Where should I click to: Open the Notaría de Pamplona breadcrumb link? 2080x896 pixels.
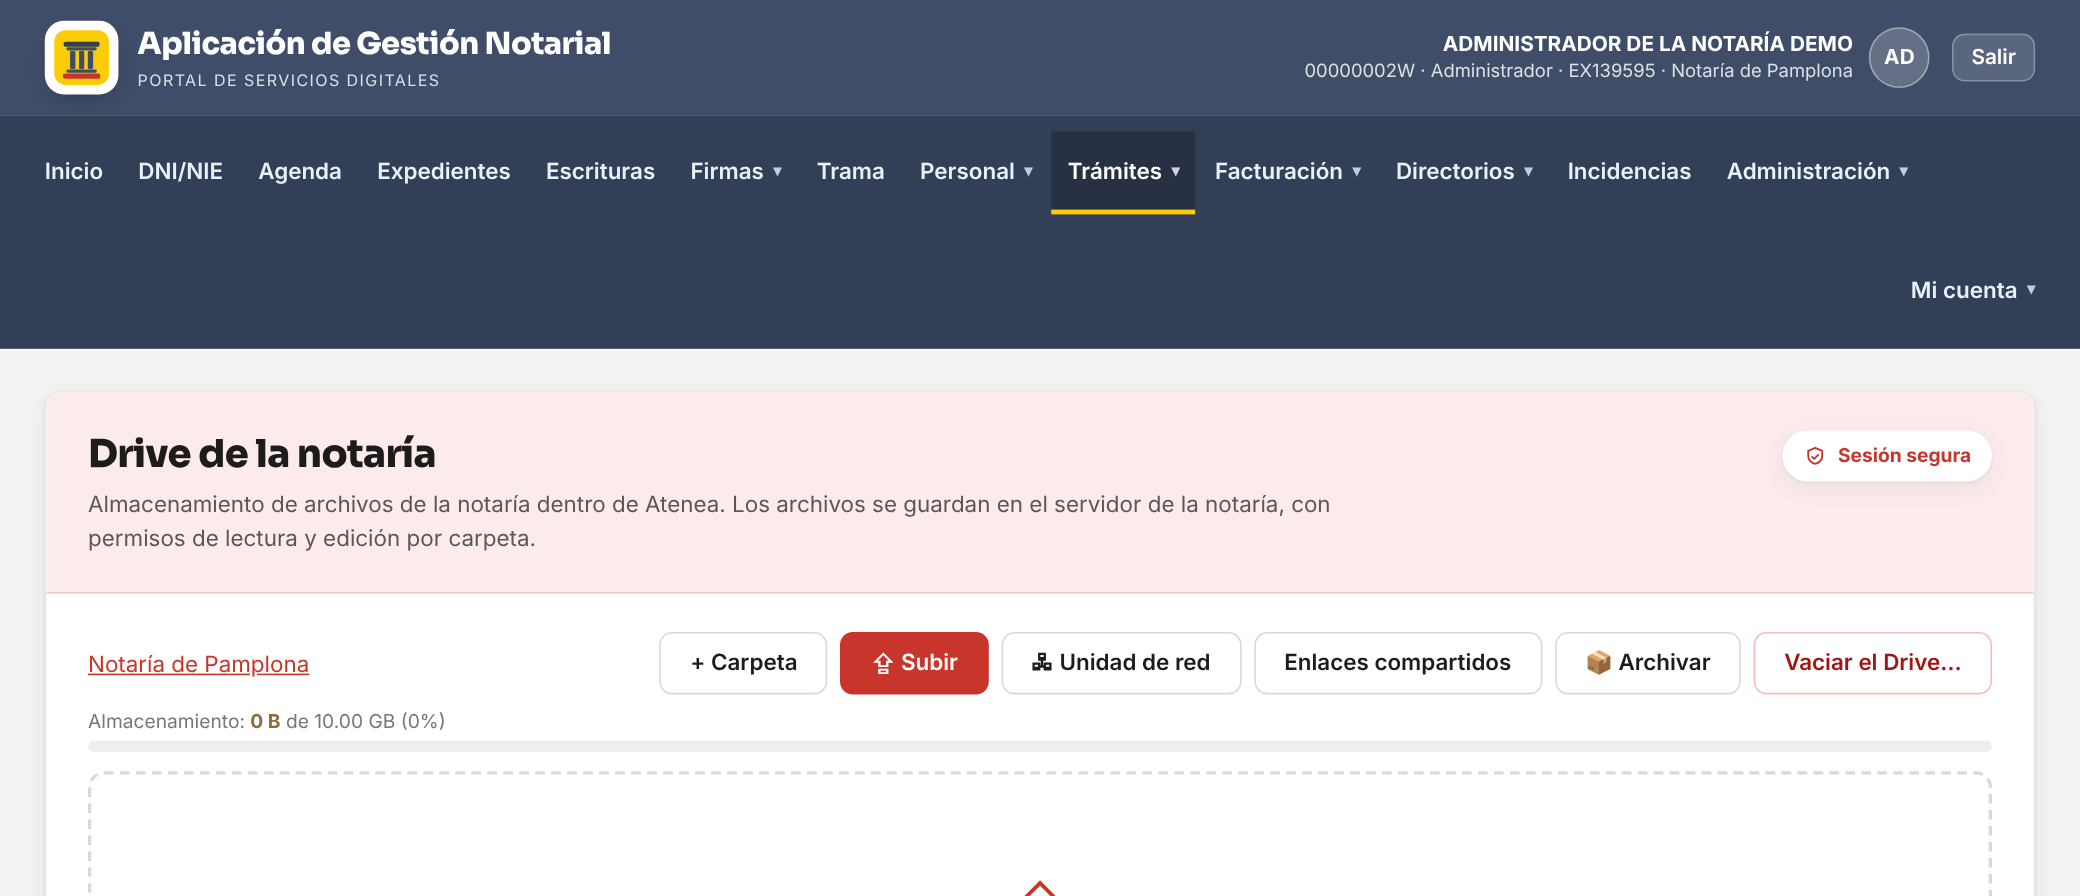[x=198, y=664]
